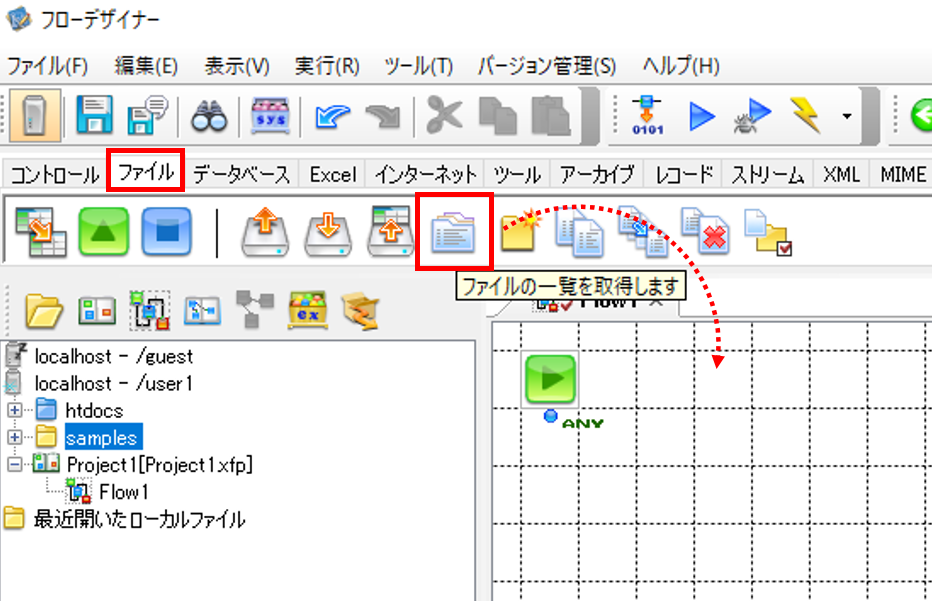Open the dropdown arrow beside lightning icon
Viewport: 932px width, 606px height.
click(x=846, y=116)
